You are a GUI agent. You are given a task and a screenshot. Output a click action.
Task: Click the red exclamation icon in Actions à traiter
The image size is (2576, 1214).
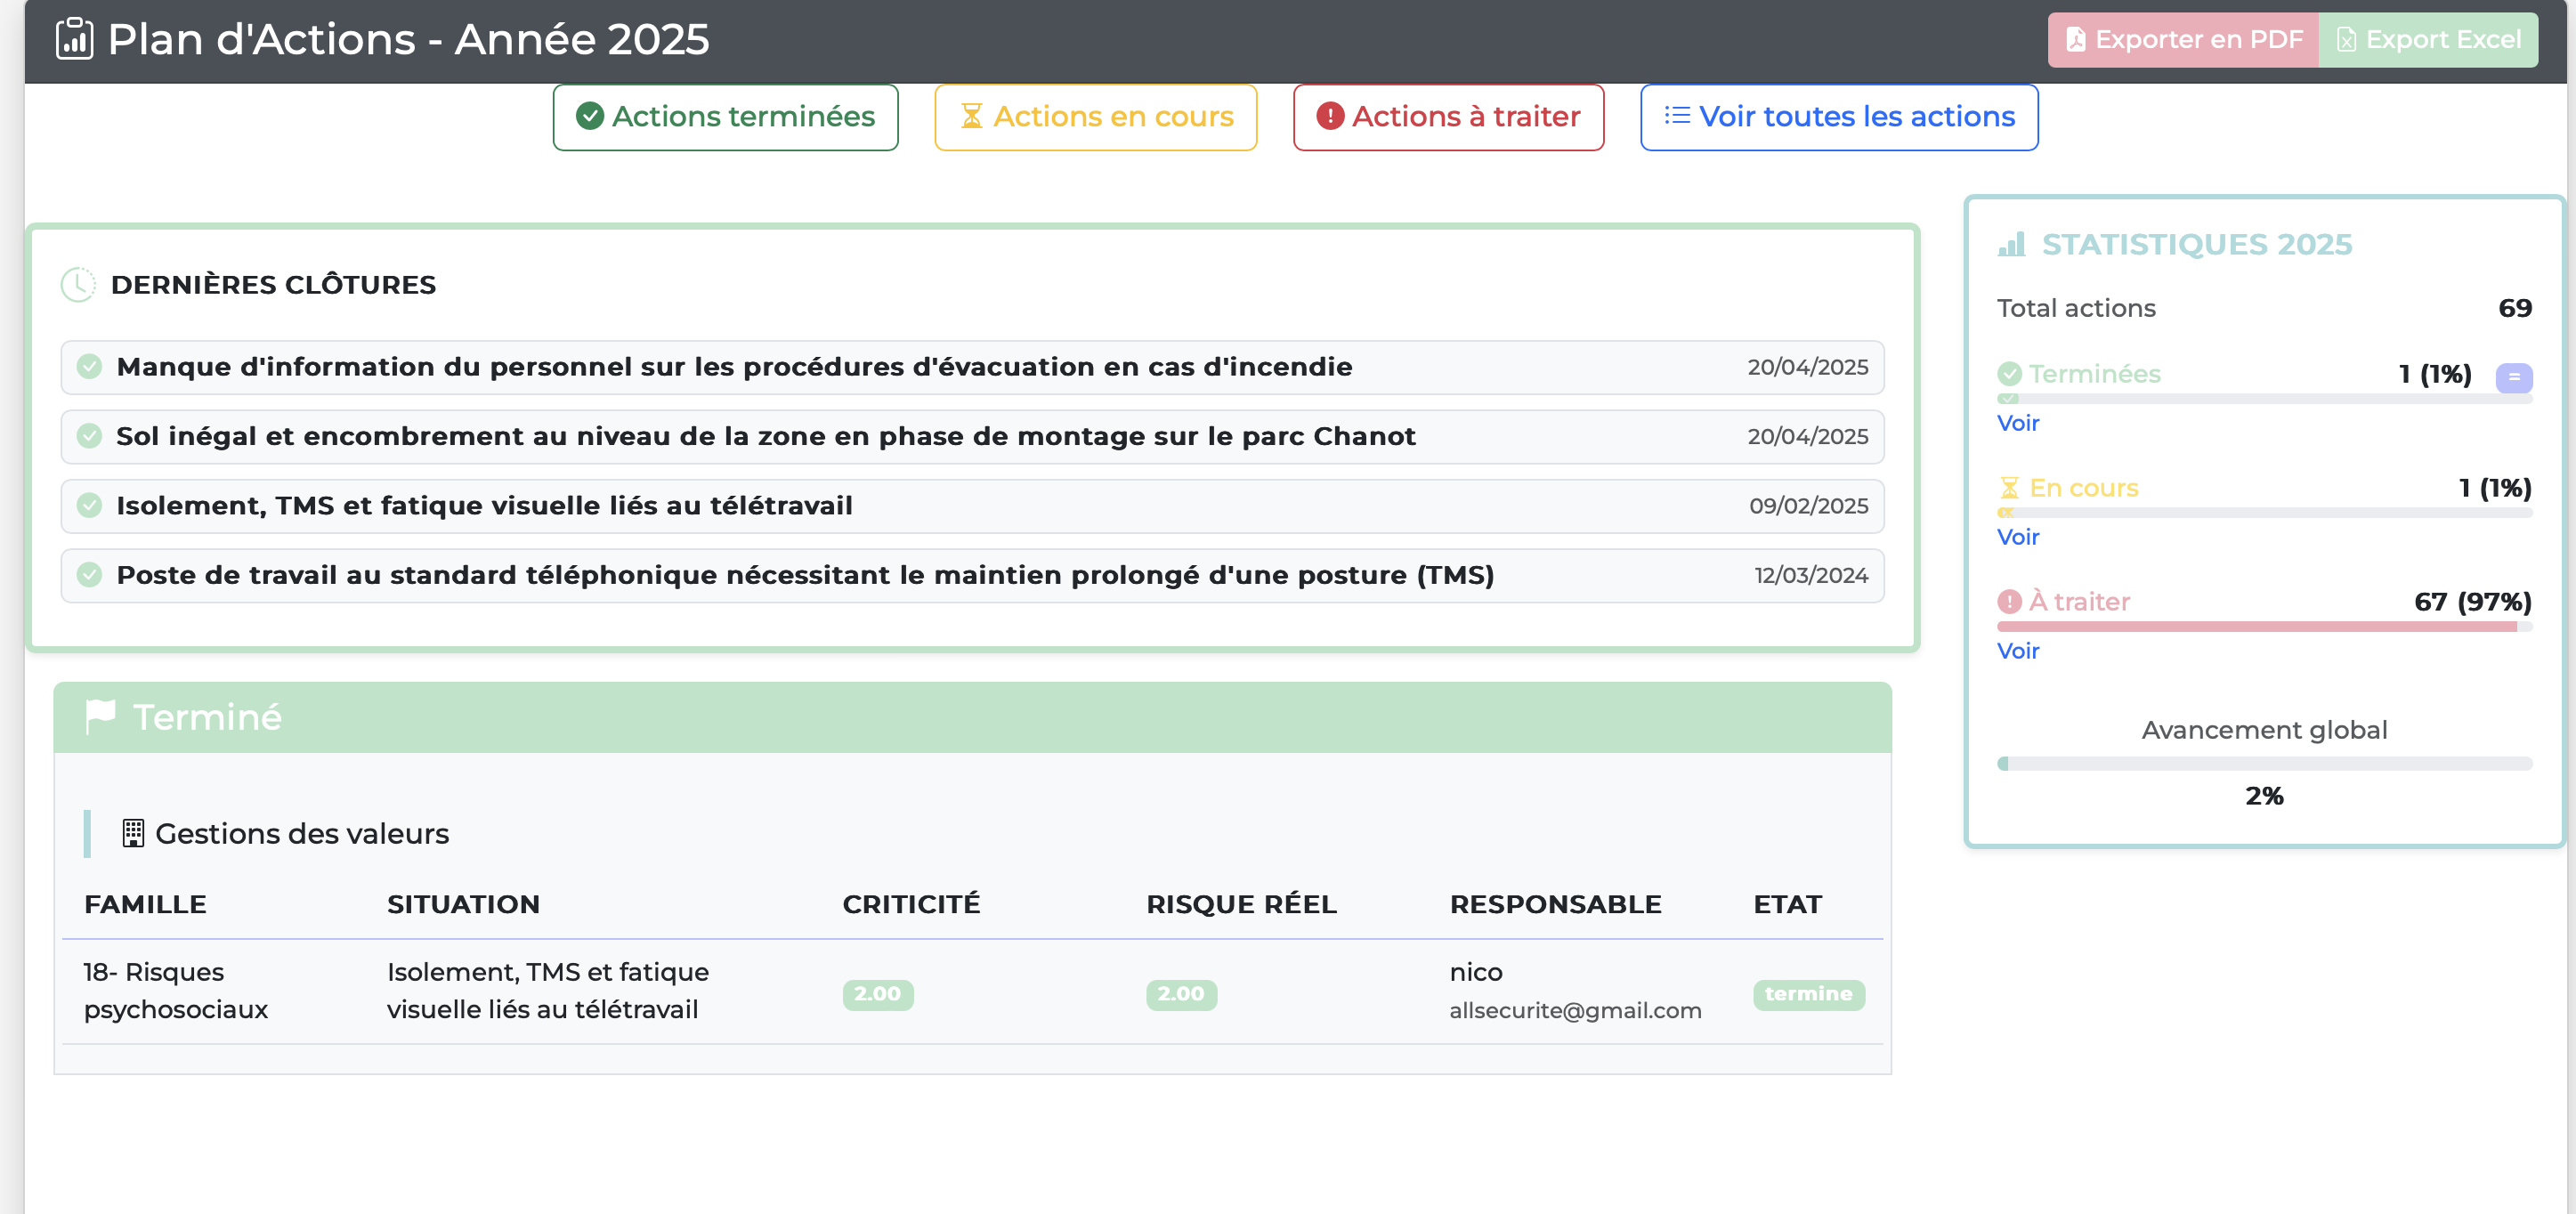pyautogui.click(x=1330, y=117)
